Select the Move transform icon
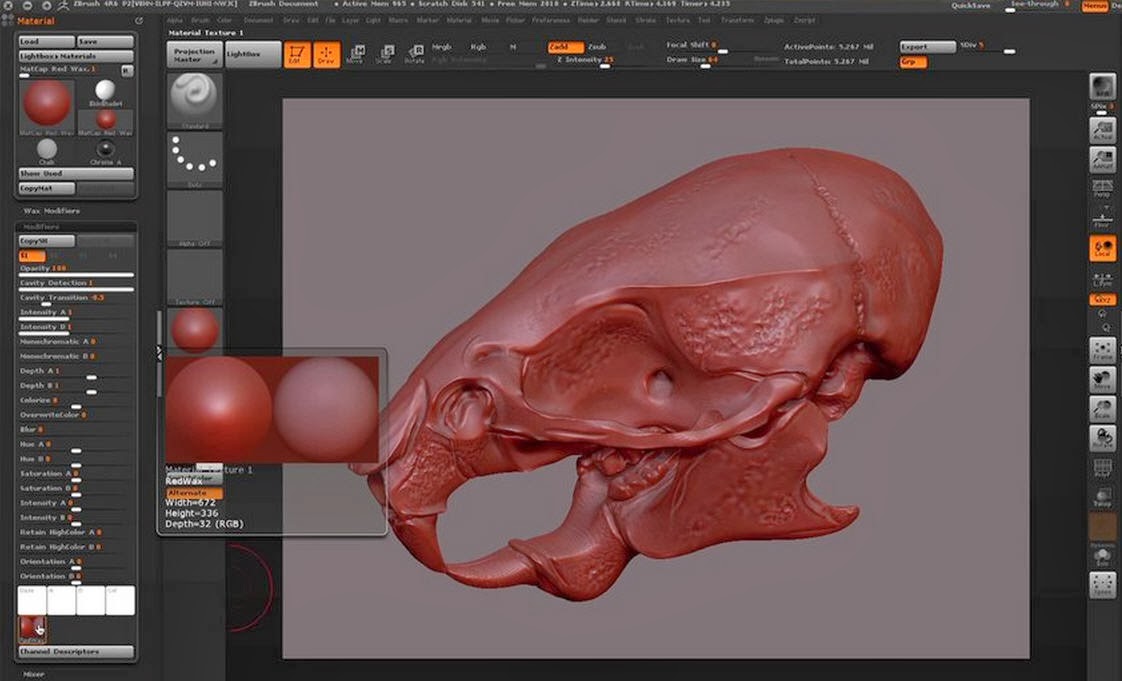The image size is (1122, 681). point(355,54)
